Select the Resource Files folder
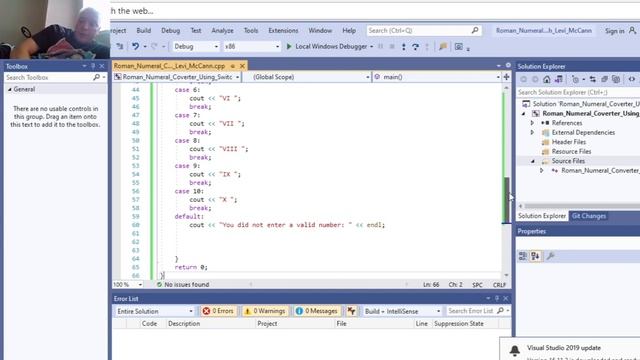 (x=571, y=151)
